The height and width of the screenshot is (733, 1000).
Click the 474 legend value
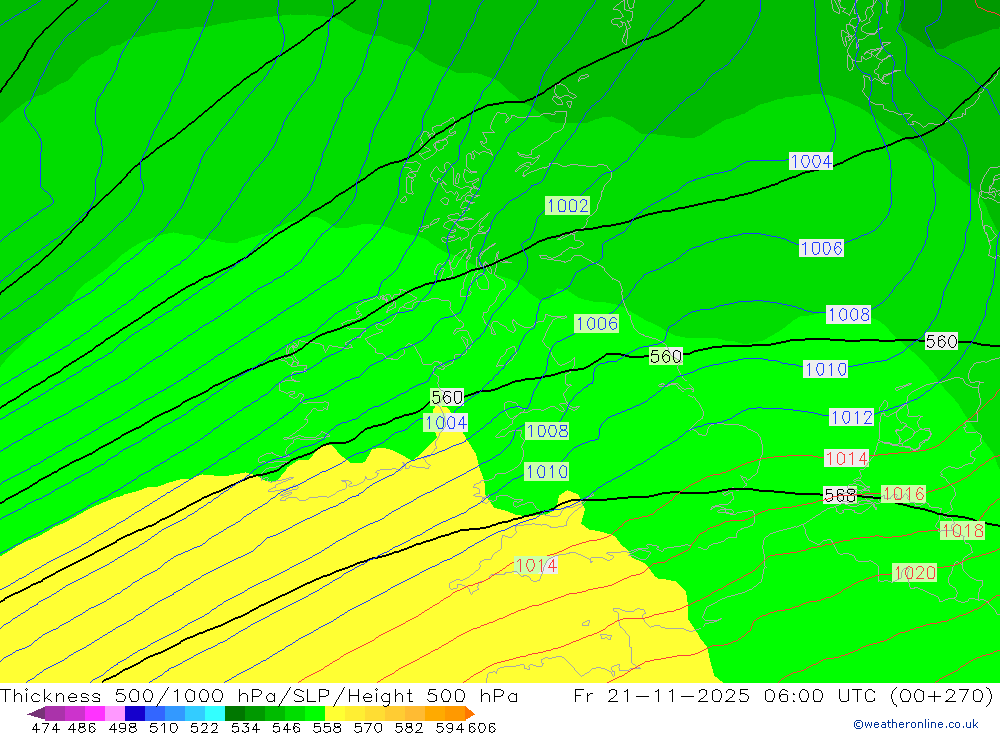[45, 727]
